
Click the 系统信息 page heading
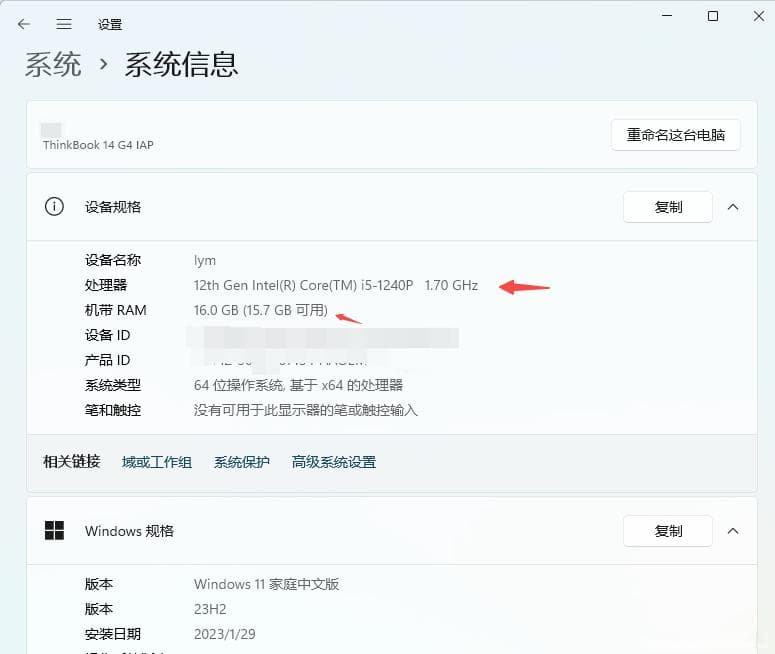click(x=181, y=64)
